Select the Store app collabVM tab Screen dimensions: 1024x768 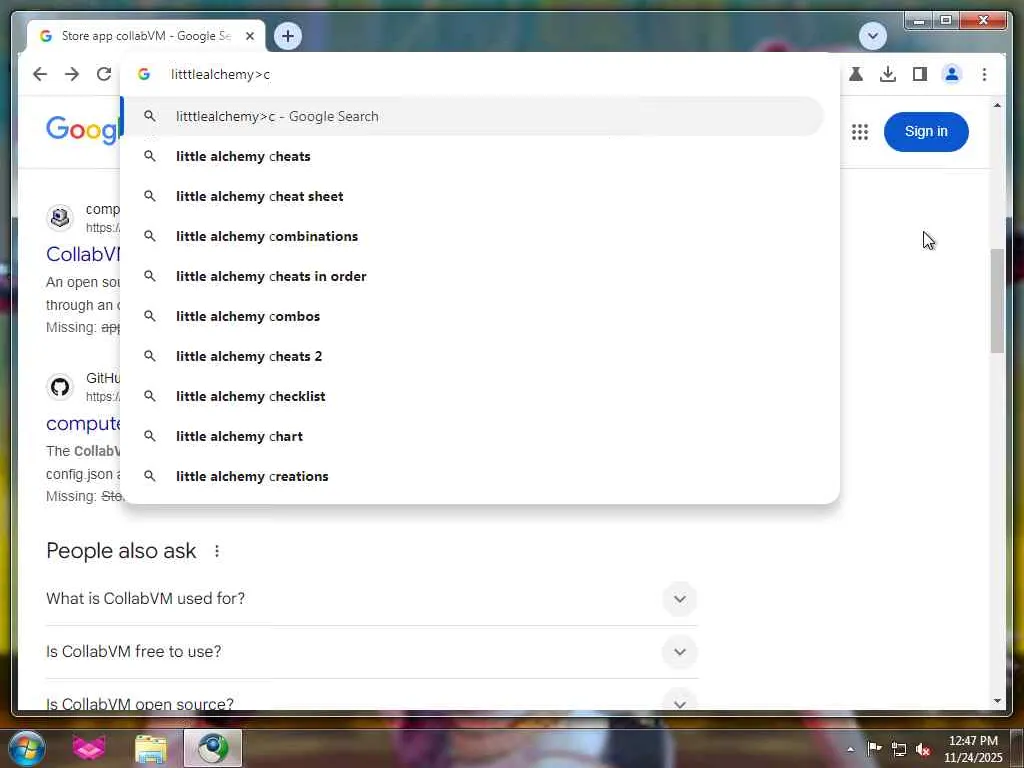(146, 36)
